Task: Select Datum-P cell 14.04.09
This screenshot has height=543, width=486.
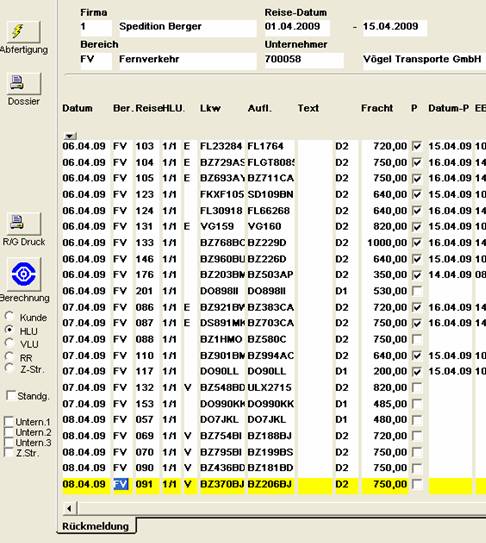Action: pyautogui.click(x=450, y=275)
